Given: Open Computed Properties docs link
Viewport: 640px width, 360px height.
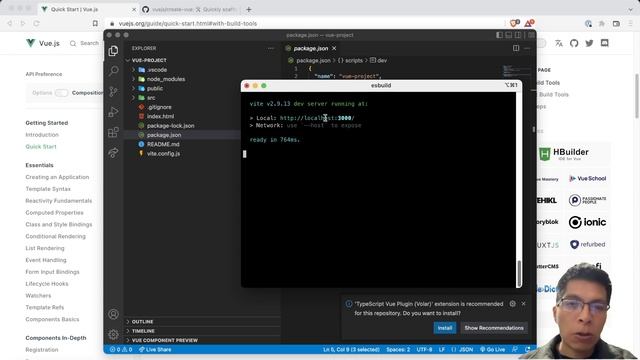Looking at the screenshot, I should [54, 213].
